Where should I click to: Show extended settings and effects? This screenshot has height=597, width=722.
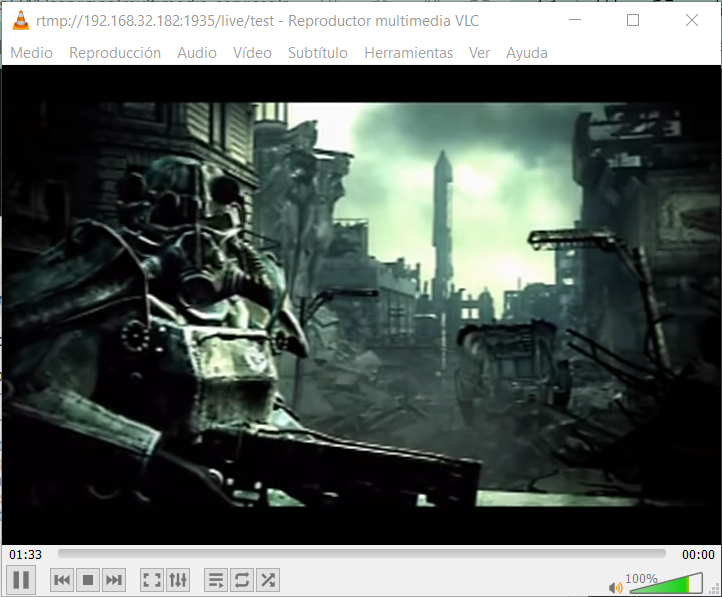[178, 580]
